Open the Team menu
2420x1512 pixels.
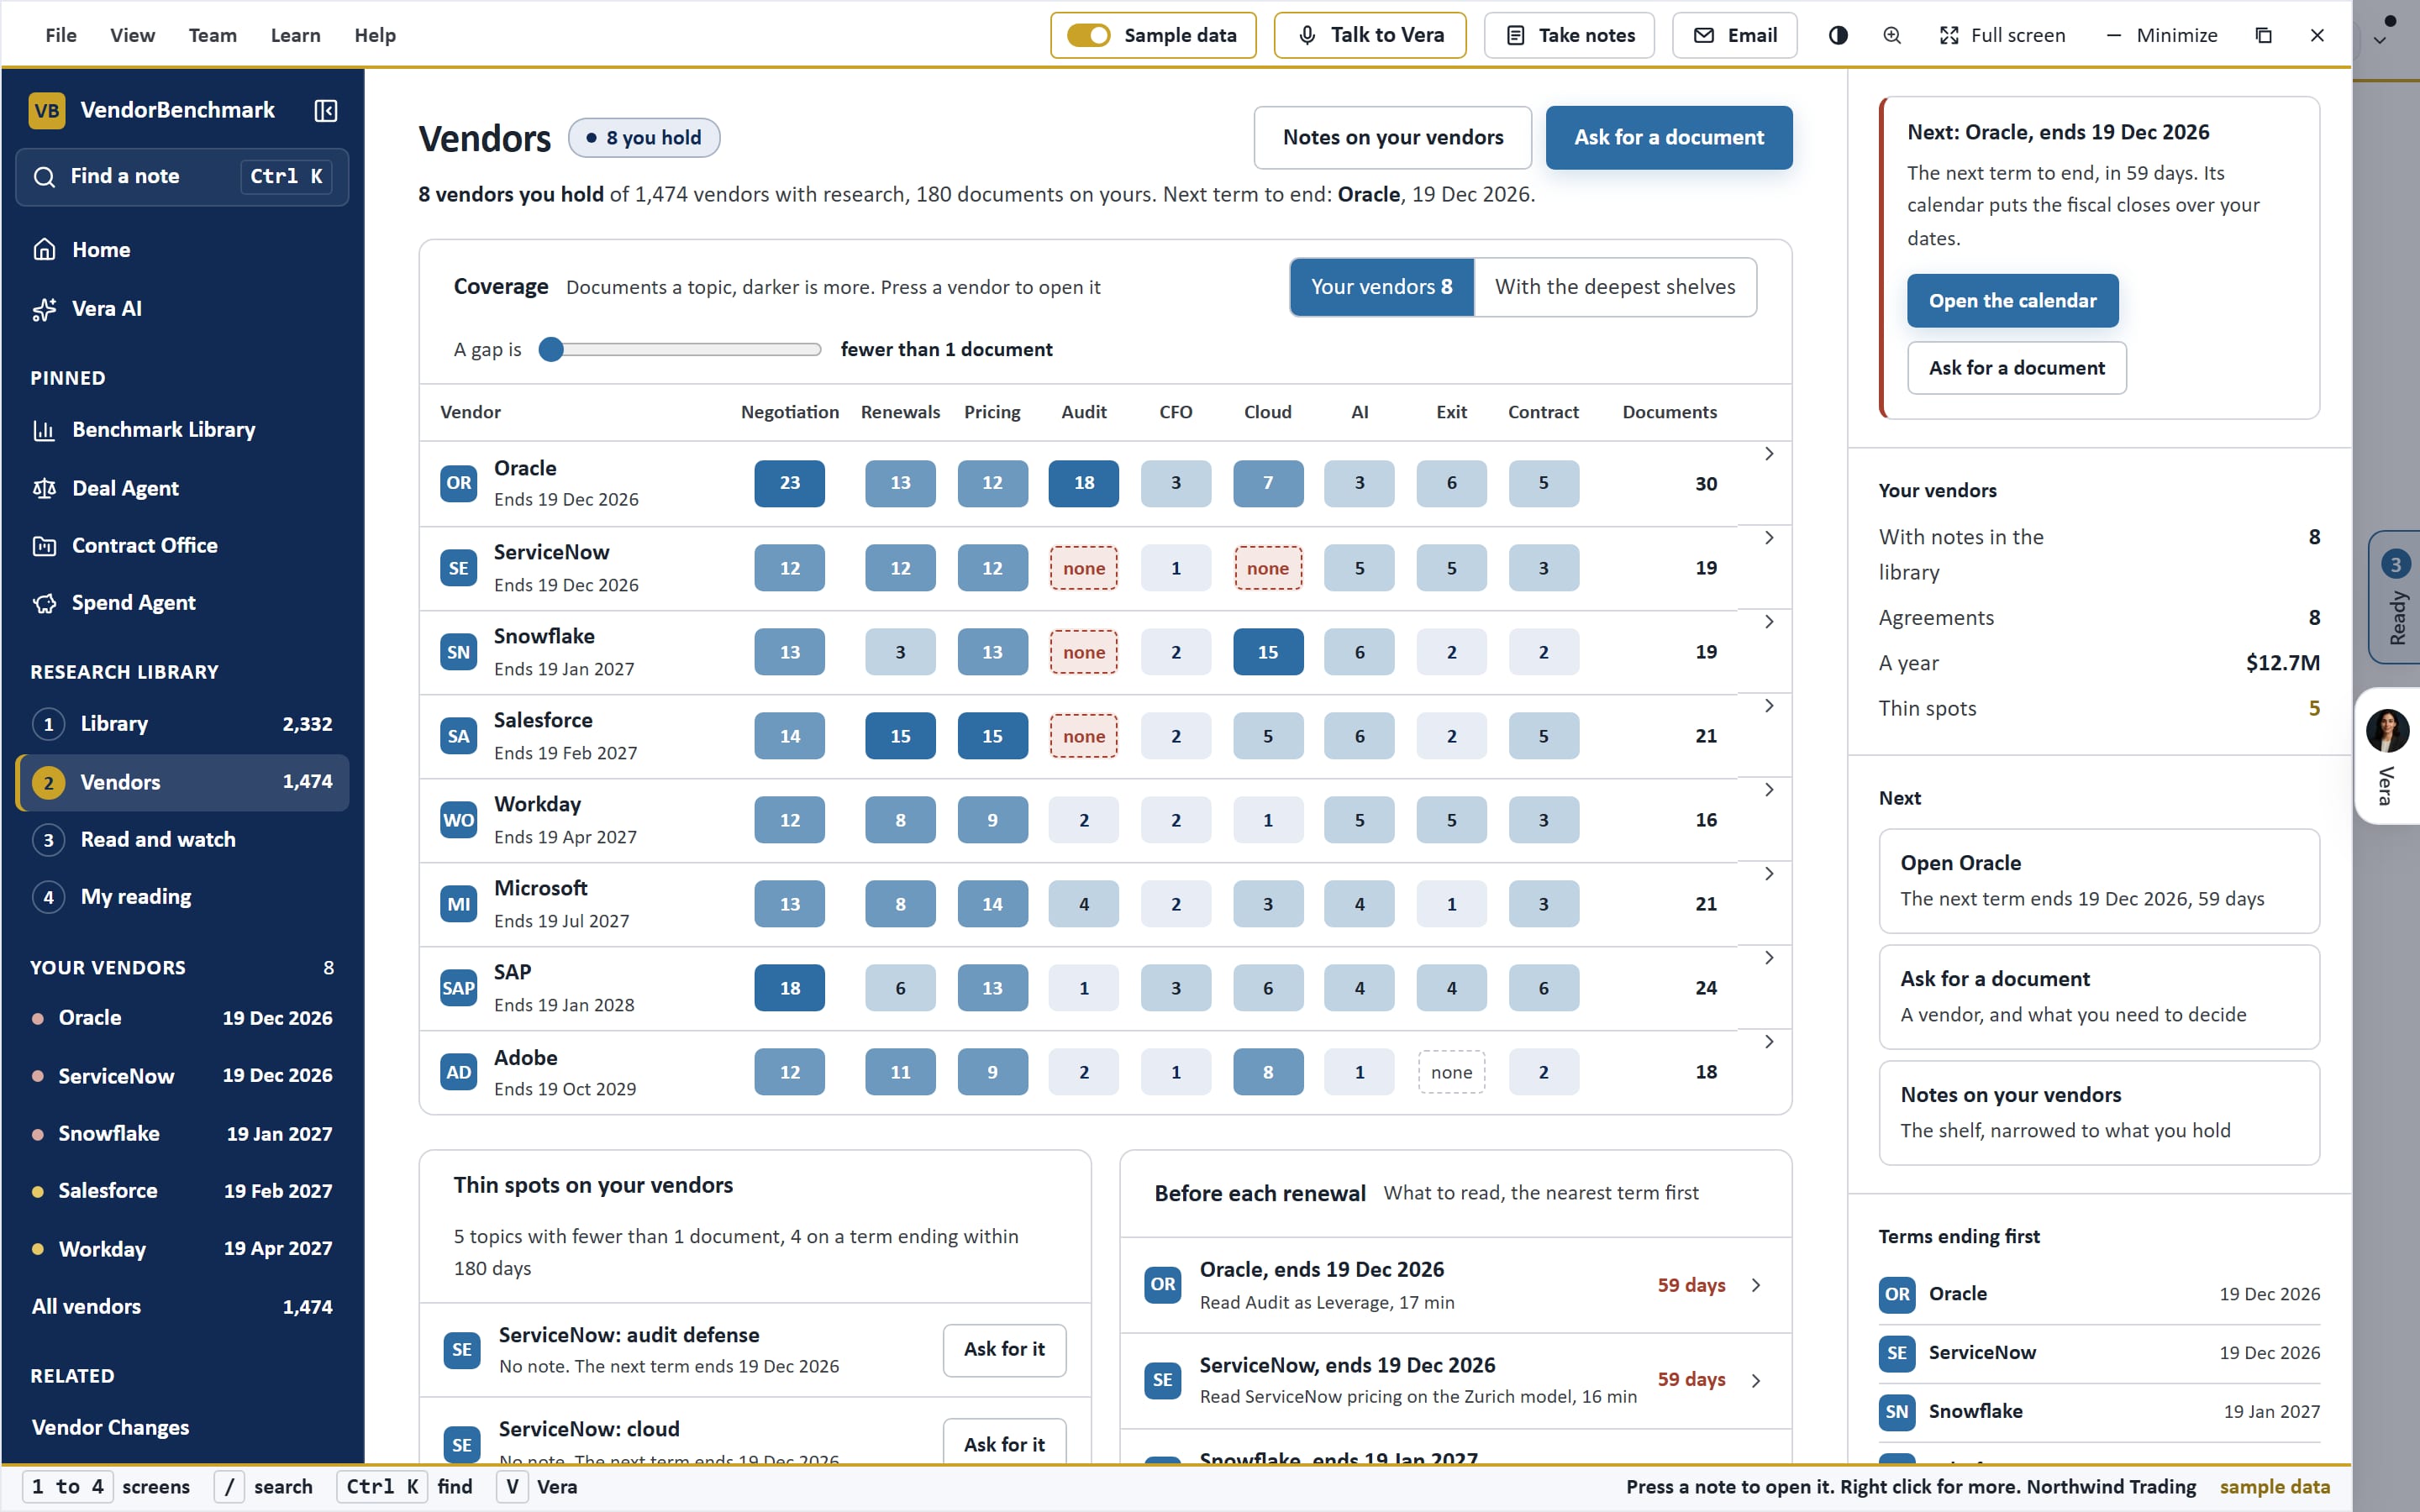point(213,35)
